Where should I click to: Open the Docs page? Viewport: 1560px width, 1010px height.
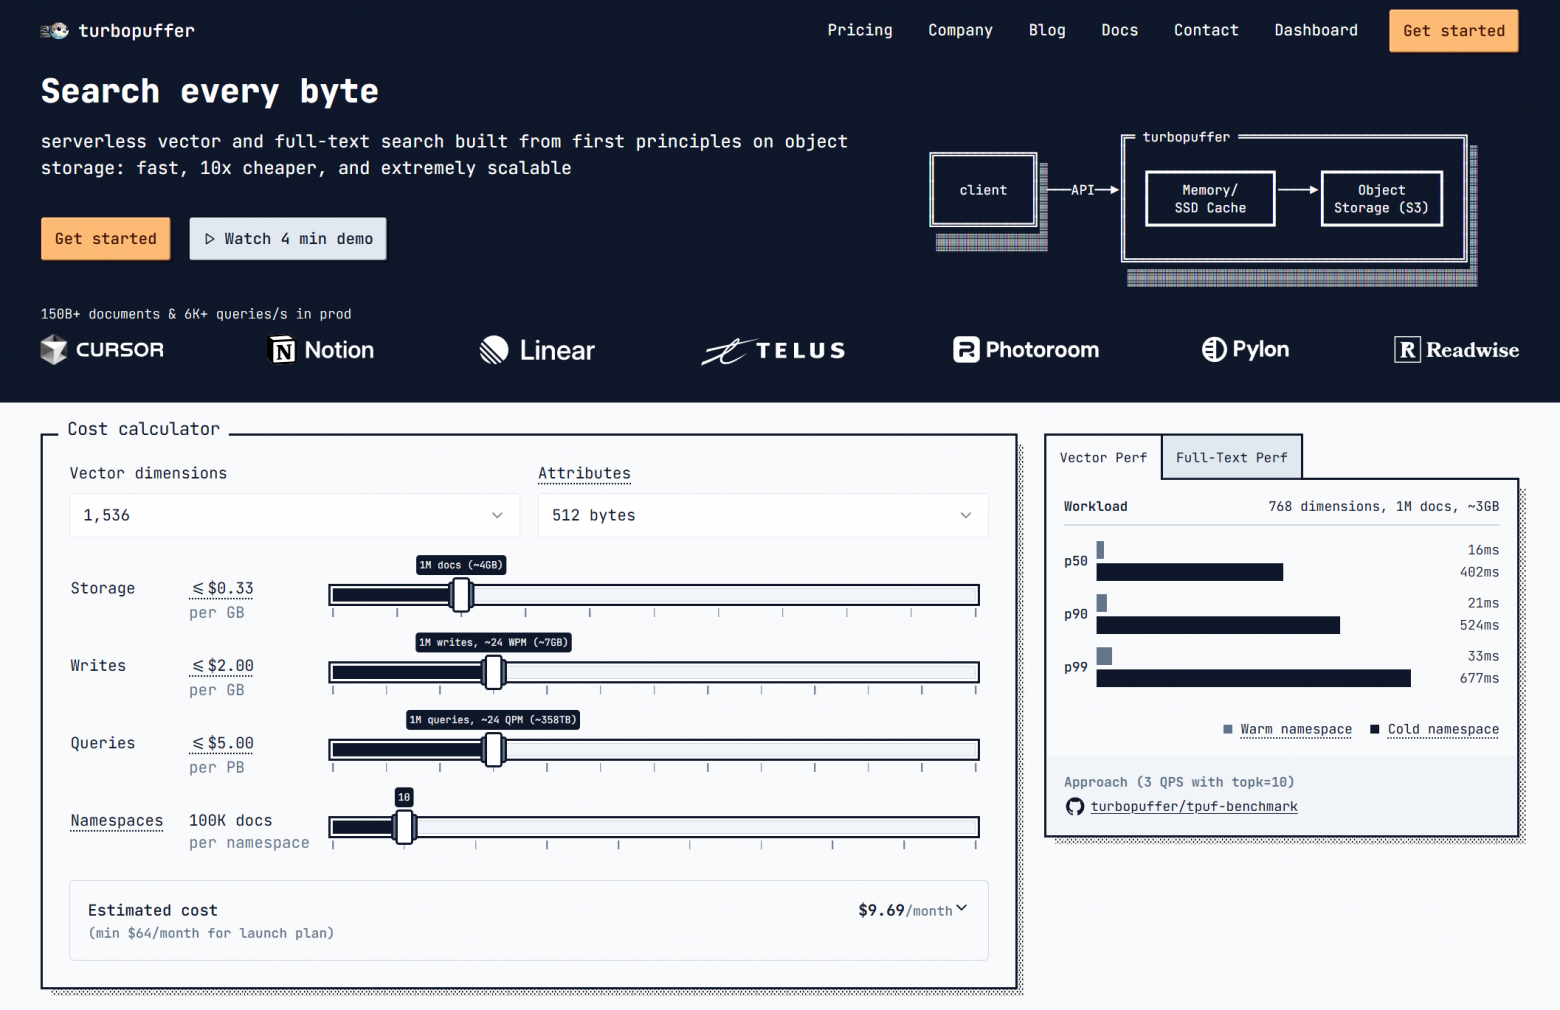click(x=1120, y=30)
